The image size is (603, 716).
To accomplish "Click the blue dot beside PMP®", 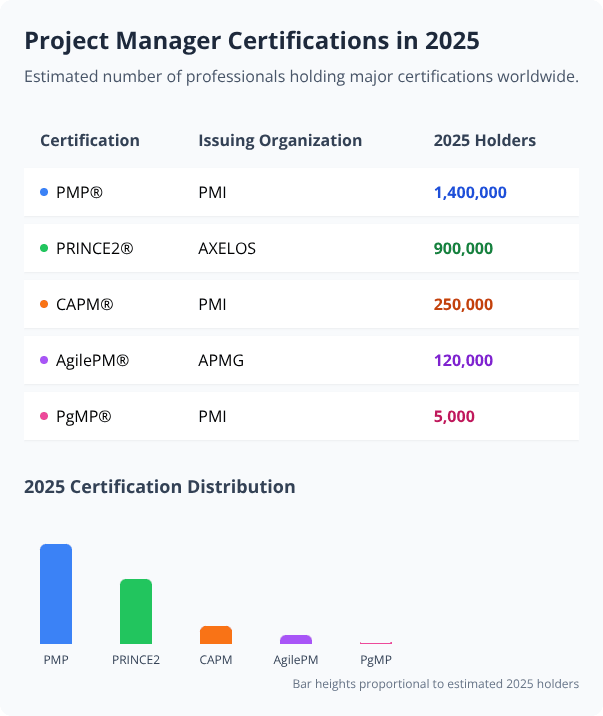I will [44, 192].
